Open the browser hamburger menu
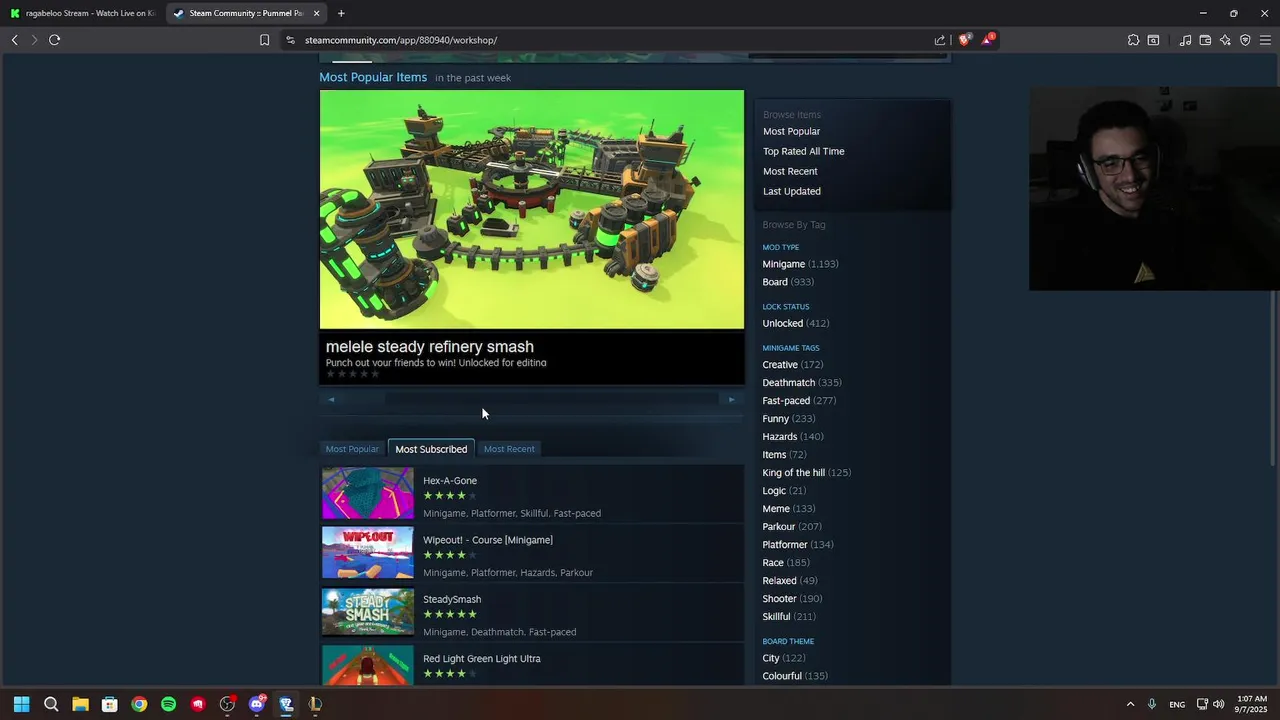 click(1265, 40)
